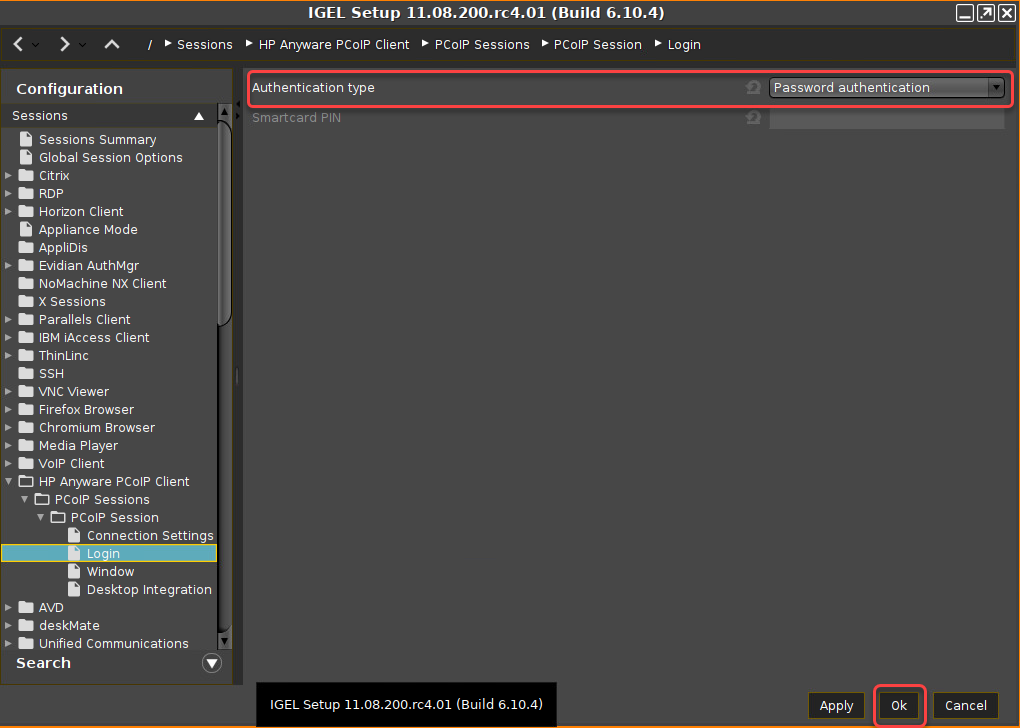1020x728 pixels.
Task: Open back-history dropdown next to back arrow
Action: click(36, 45)
